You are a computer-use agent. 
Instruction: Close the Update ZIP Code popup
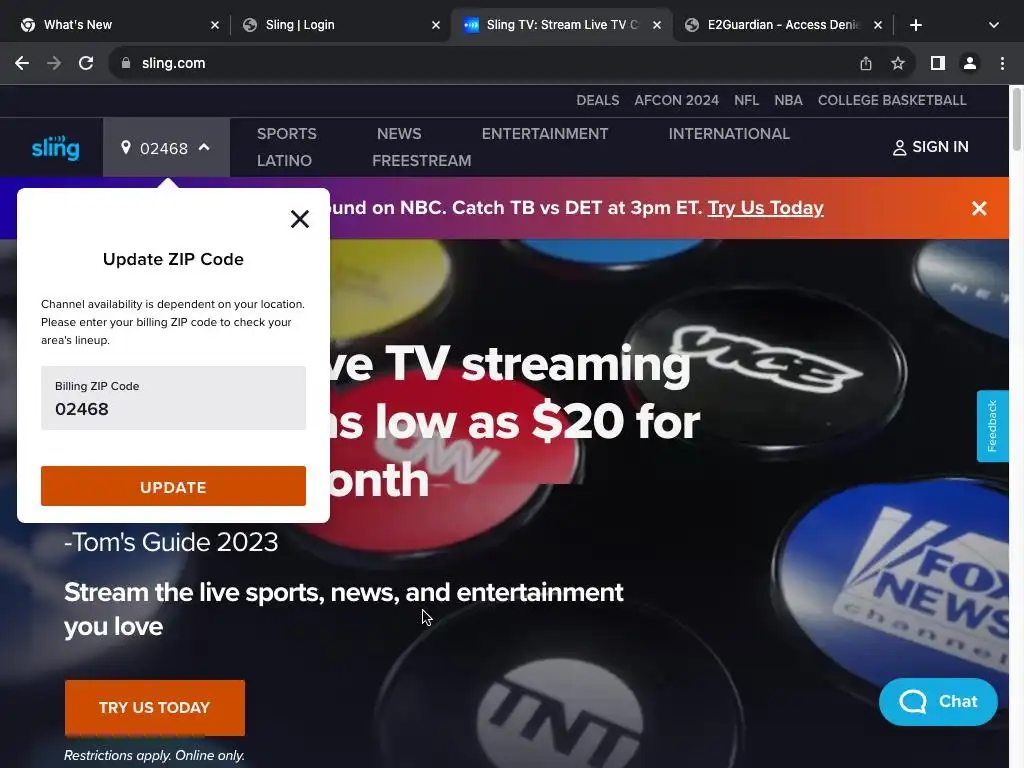[300, 219]
